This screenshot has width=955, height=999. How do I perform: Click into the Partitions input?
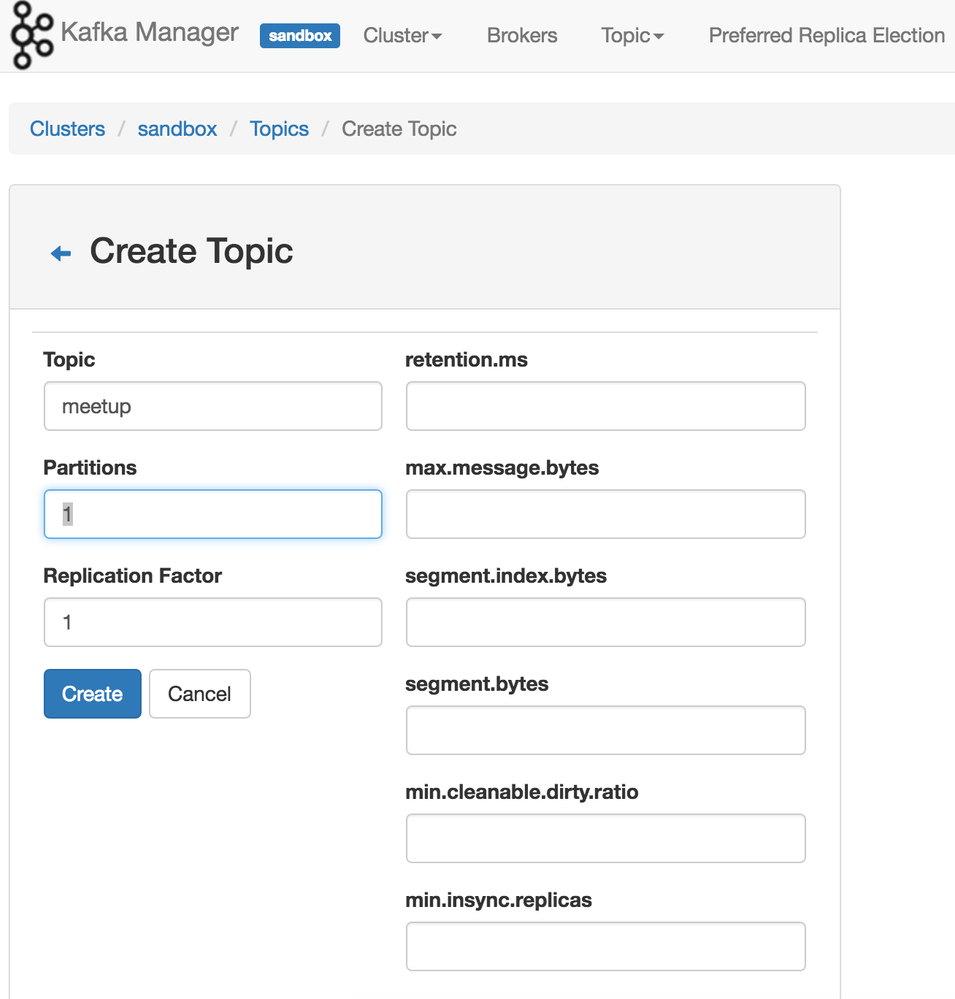(x=213, y=514)
